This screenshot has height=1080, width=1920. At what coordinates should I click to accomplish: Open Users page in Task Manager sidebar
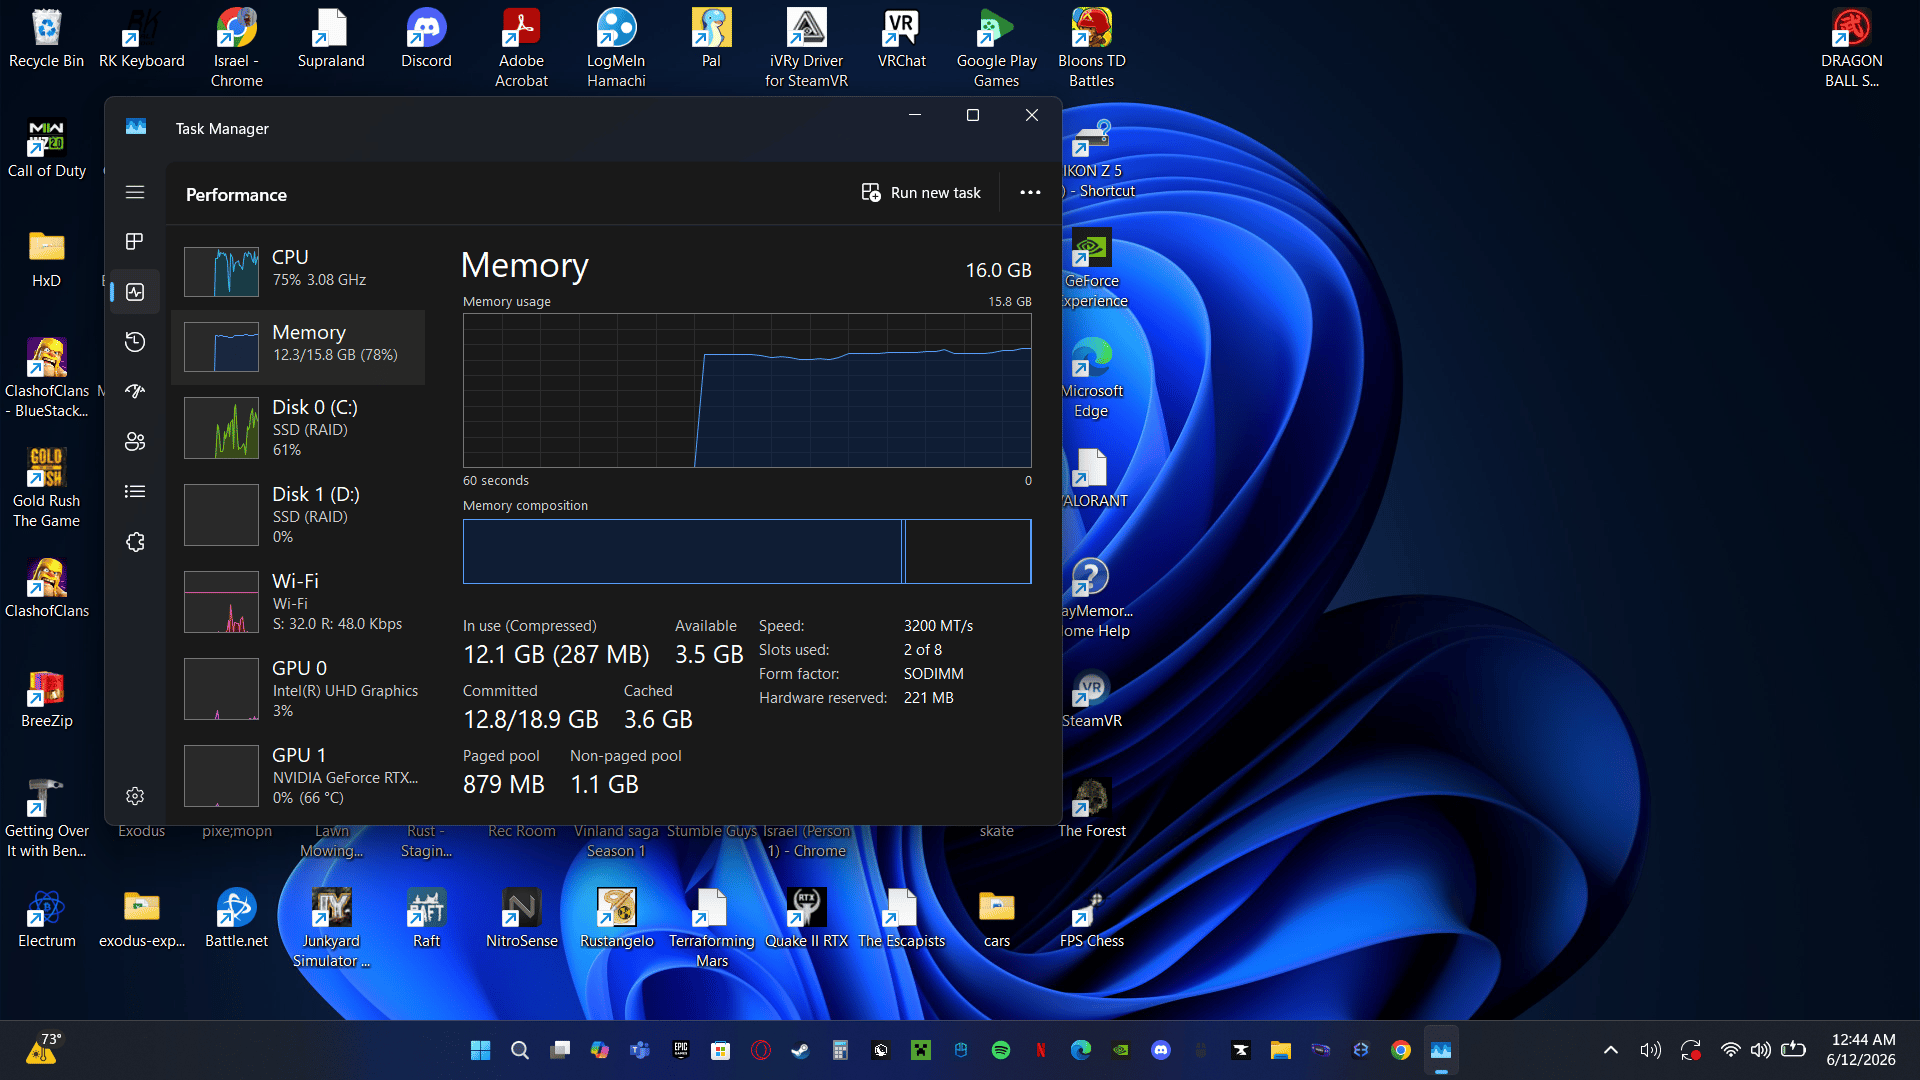coord(135,442)
